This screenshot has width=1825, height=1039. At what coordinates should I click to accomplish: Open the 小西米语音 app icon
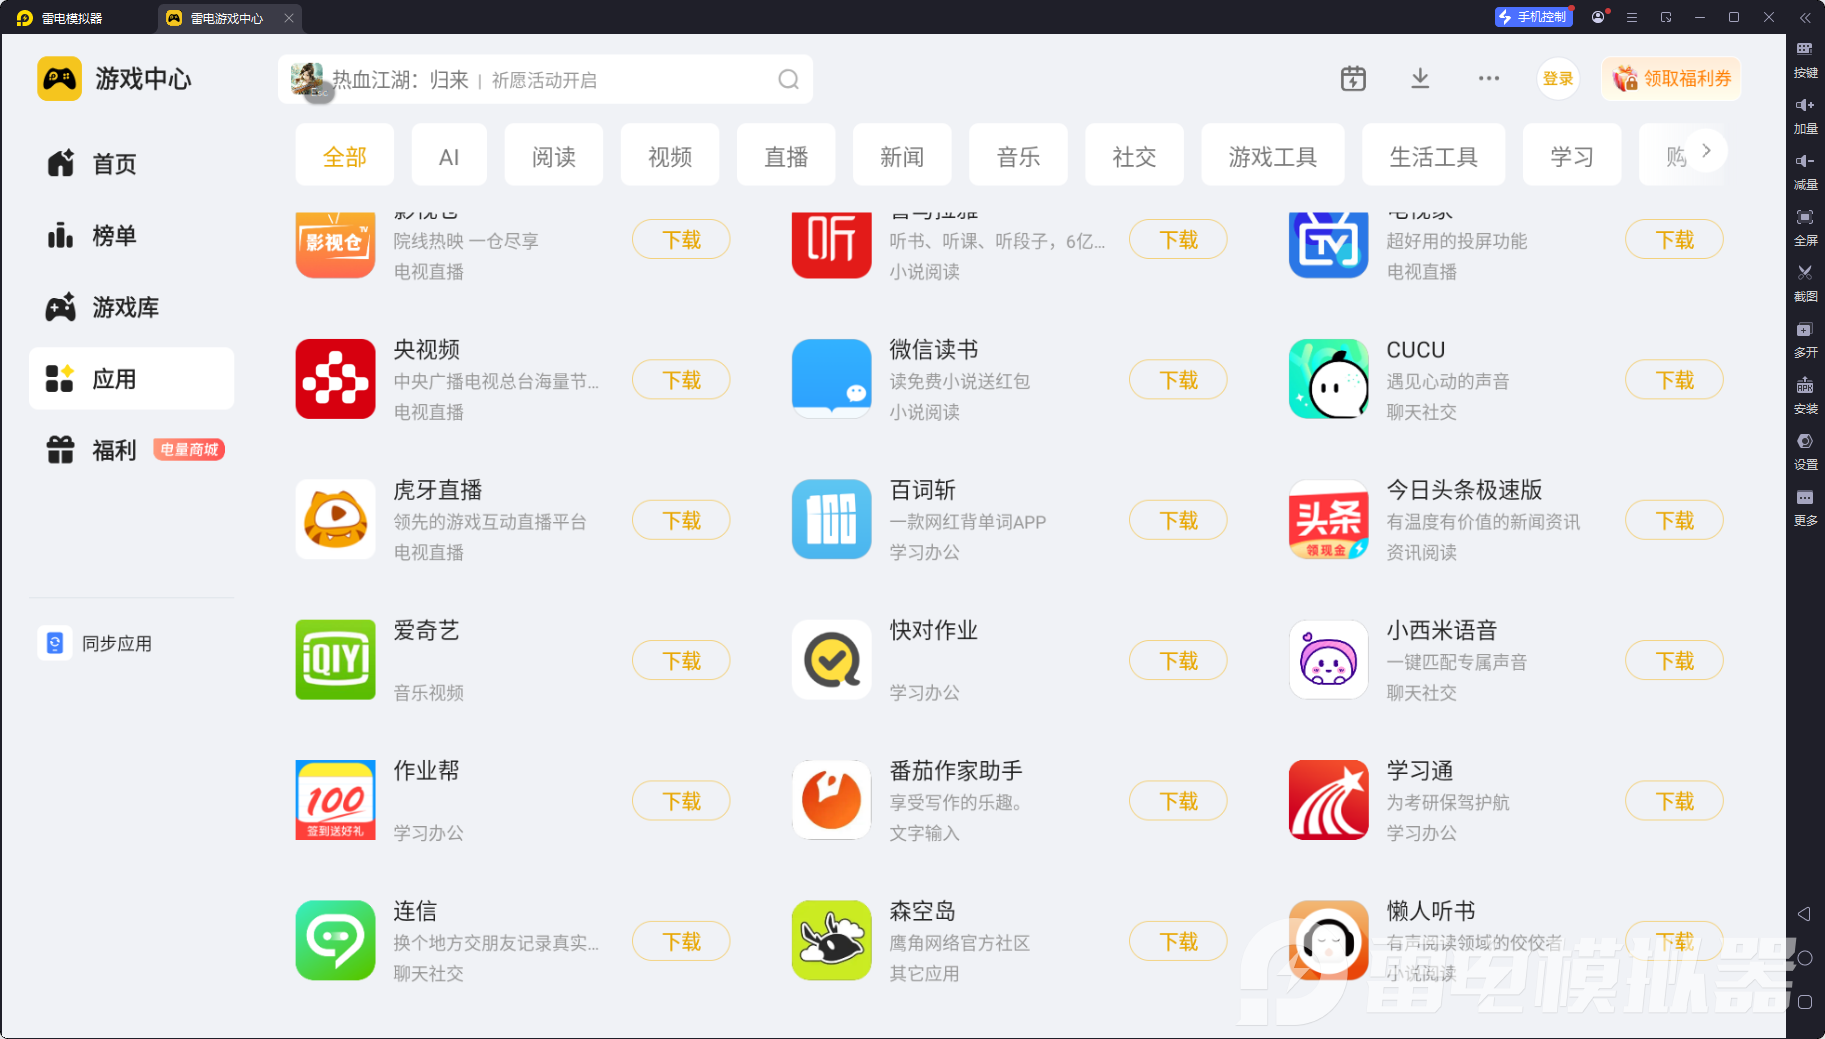point(1329,660)
